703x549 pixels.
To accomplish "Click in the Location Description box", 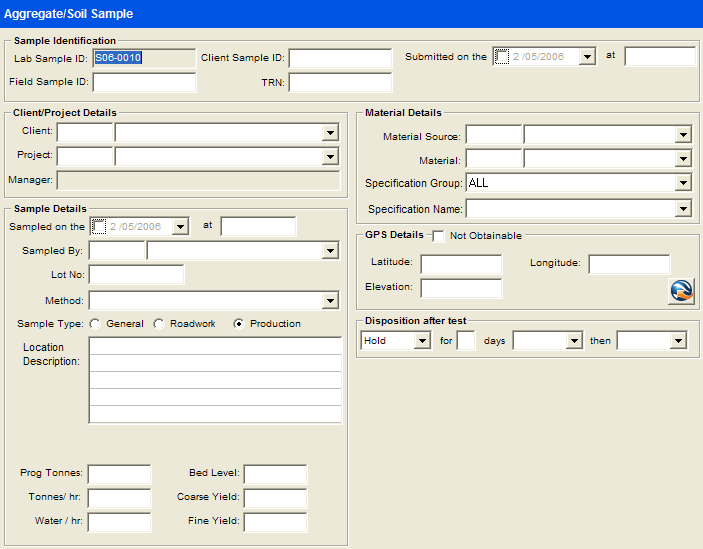I will click(x=215, y=380).
